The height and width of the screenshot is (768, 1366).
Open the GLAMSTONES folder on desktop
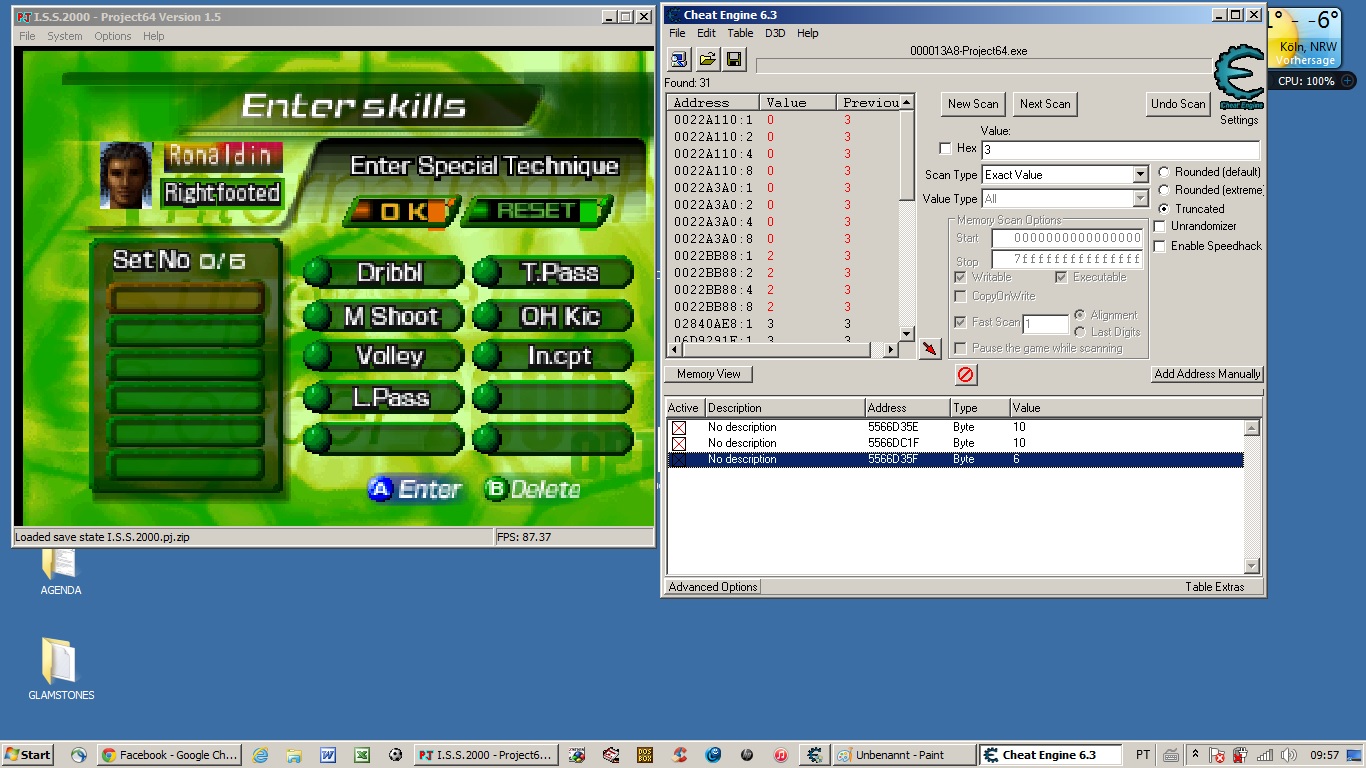click(60, 670)
